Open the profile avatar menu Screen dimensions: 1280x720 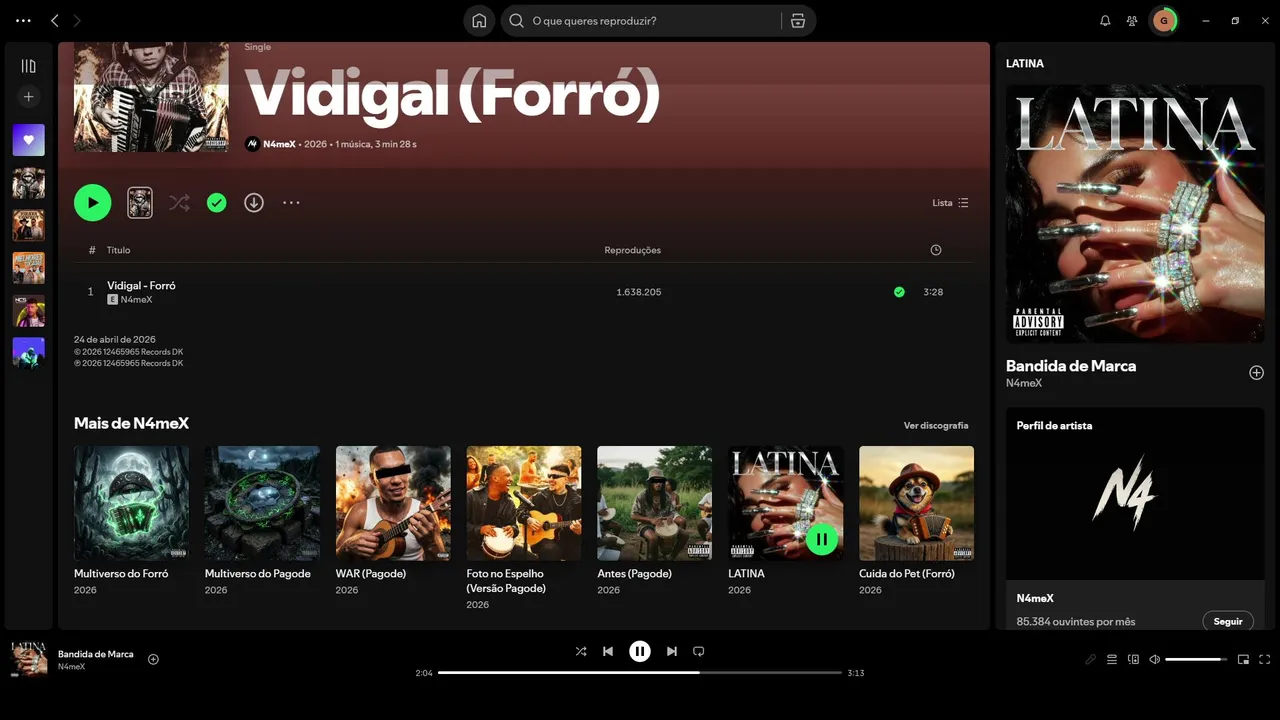coord(1164,21)
